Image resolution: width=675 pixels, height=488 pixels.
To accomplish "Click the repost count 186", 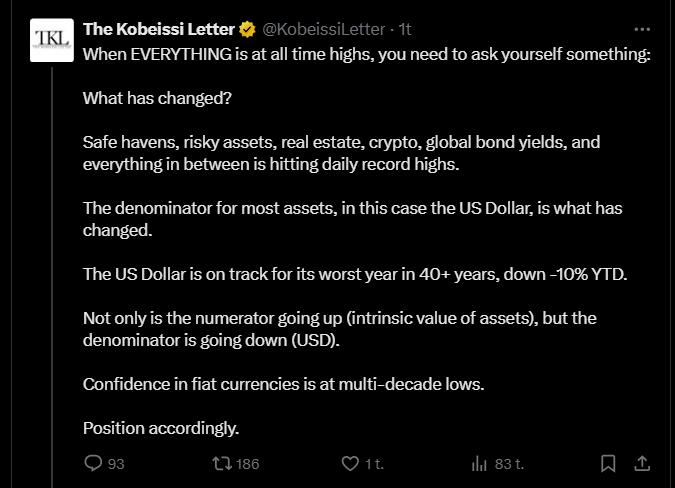I will (x=249, y=463).
